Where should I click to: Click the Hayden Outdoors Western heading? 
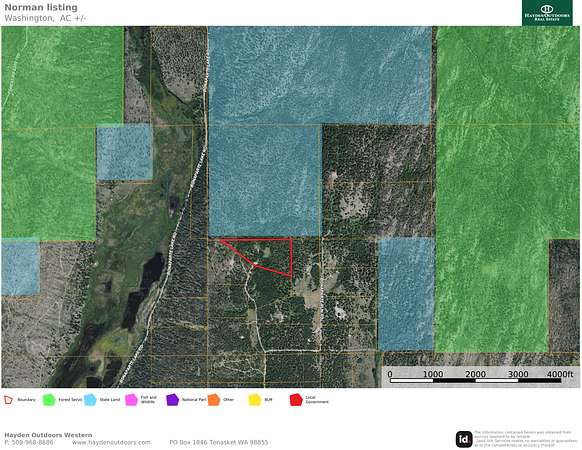point(48,435)
